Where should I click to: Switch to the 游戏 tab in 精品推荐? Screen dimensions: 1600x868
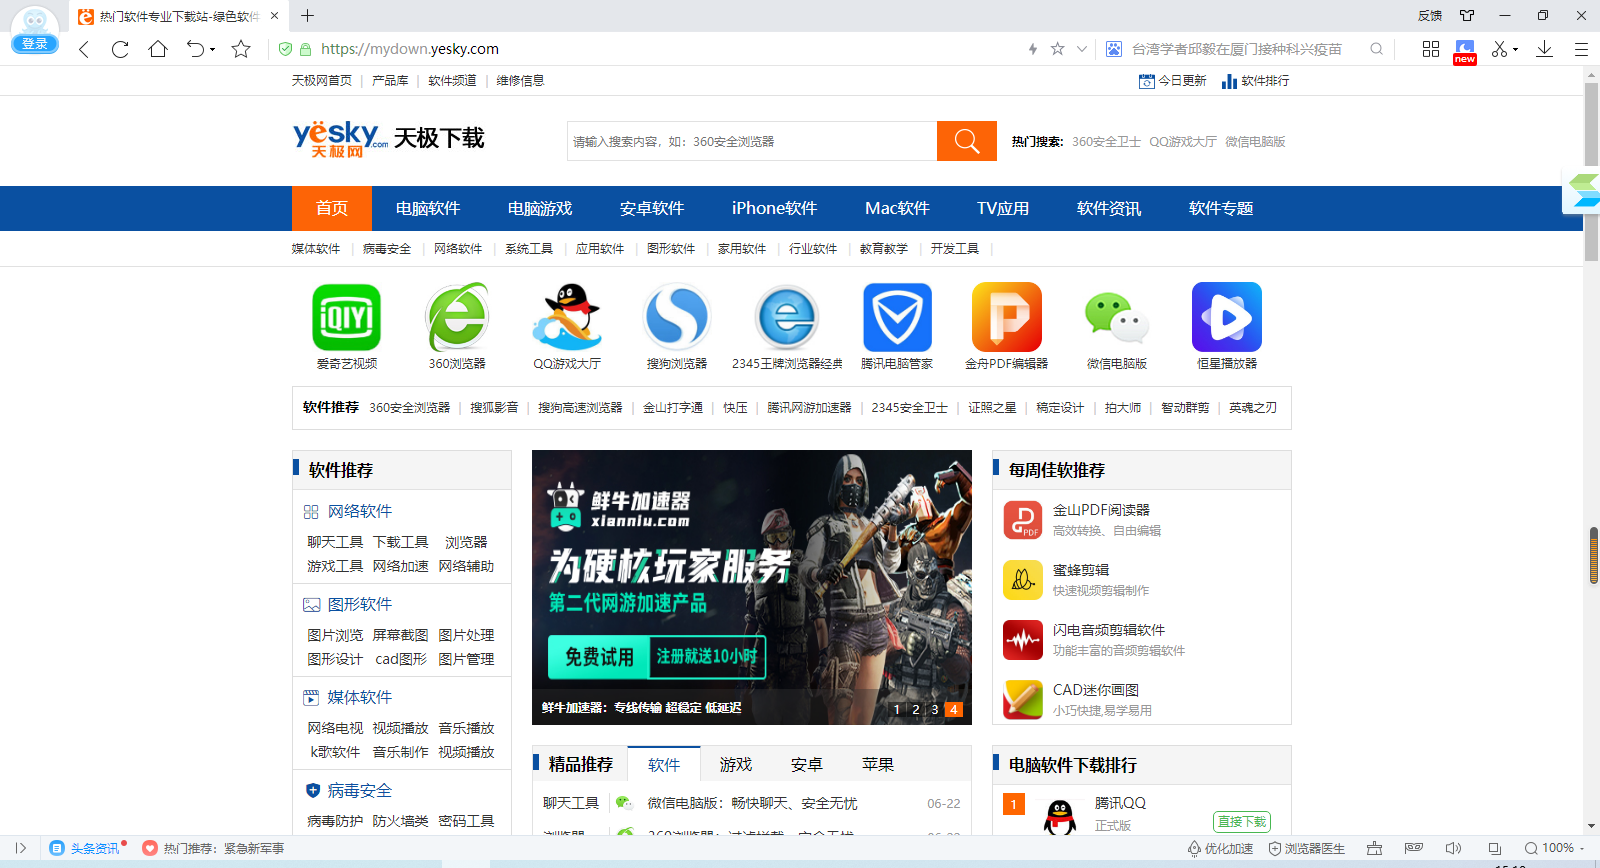[x=736, y=764]
